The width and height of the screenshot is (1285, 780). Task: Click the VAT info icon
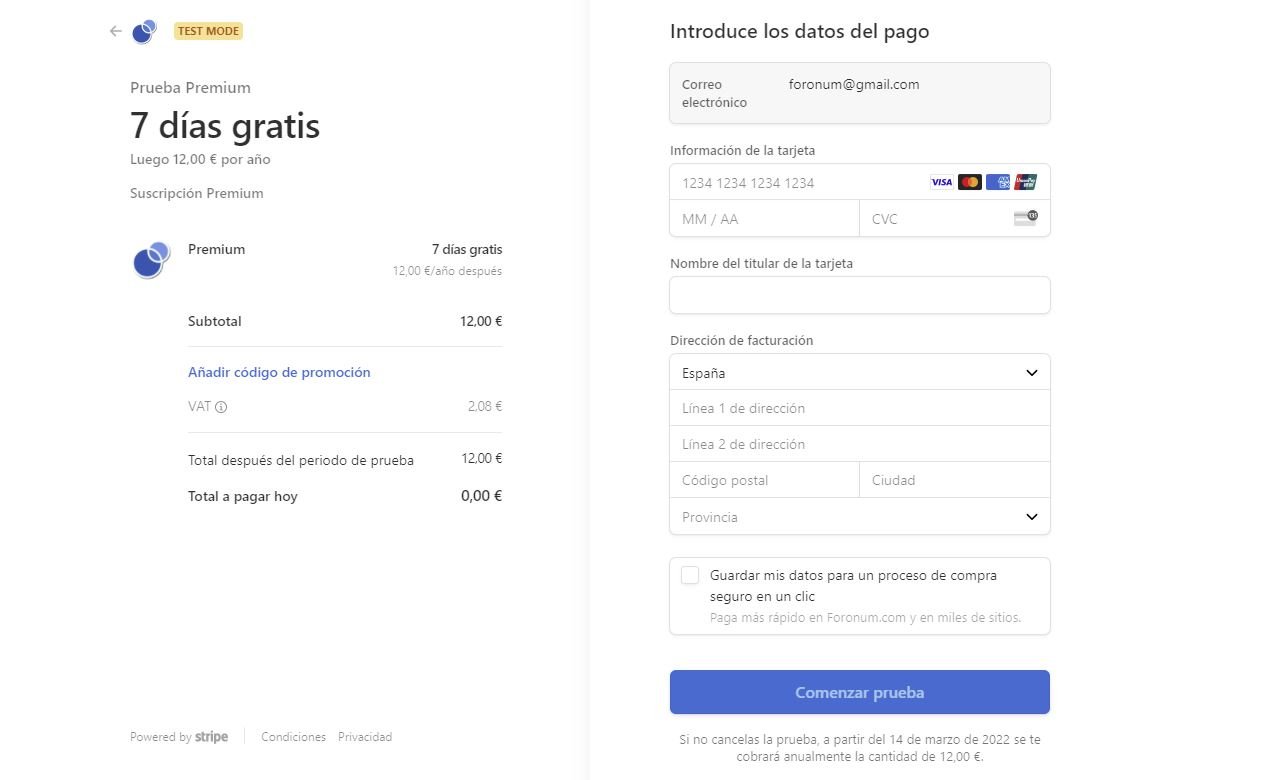[x=221, y=407]
